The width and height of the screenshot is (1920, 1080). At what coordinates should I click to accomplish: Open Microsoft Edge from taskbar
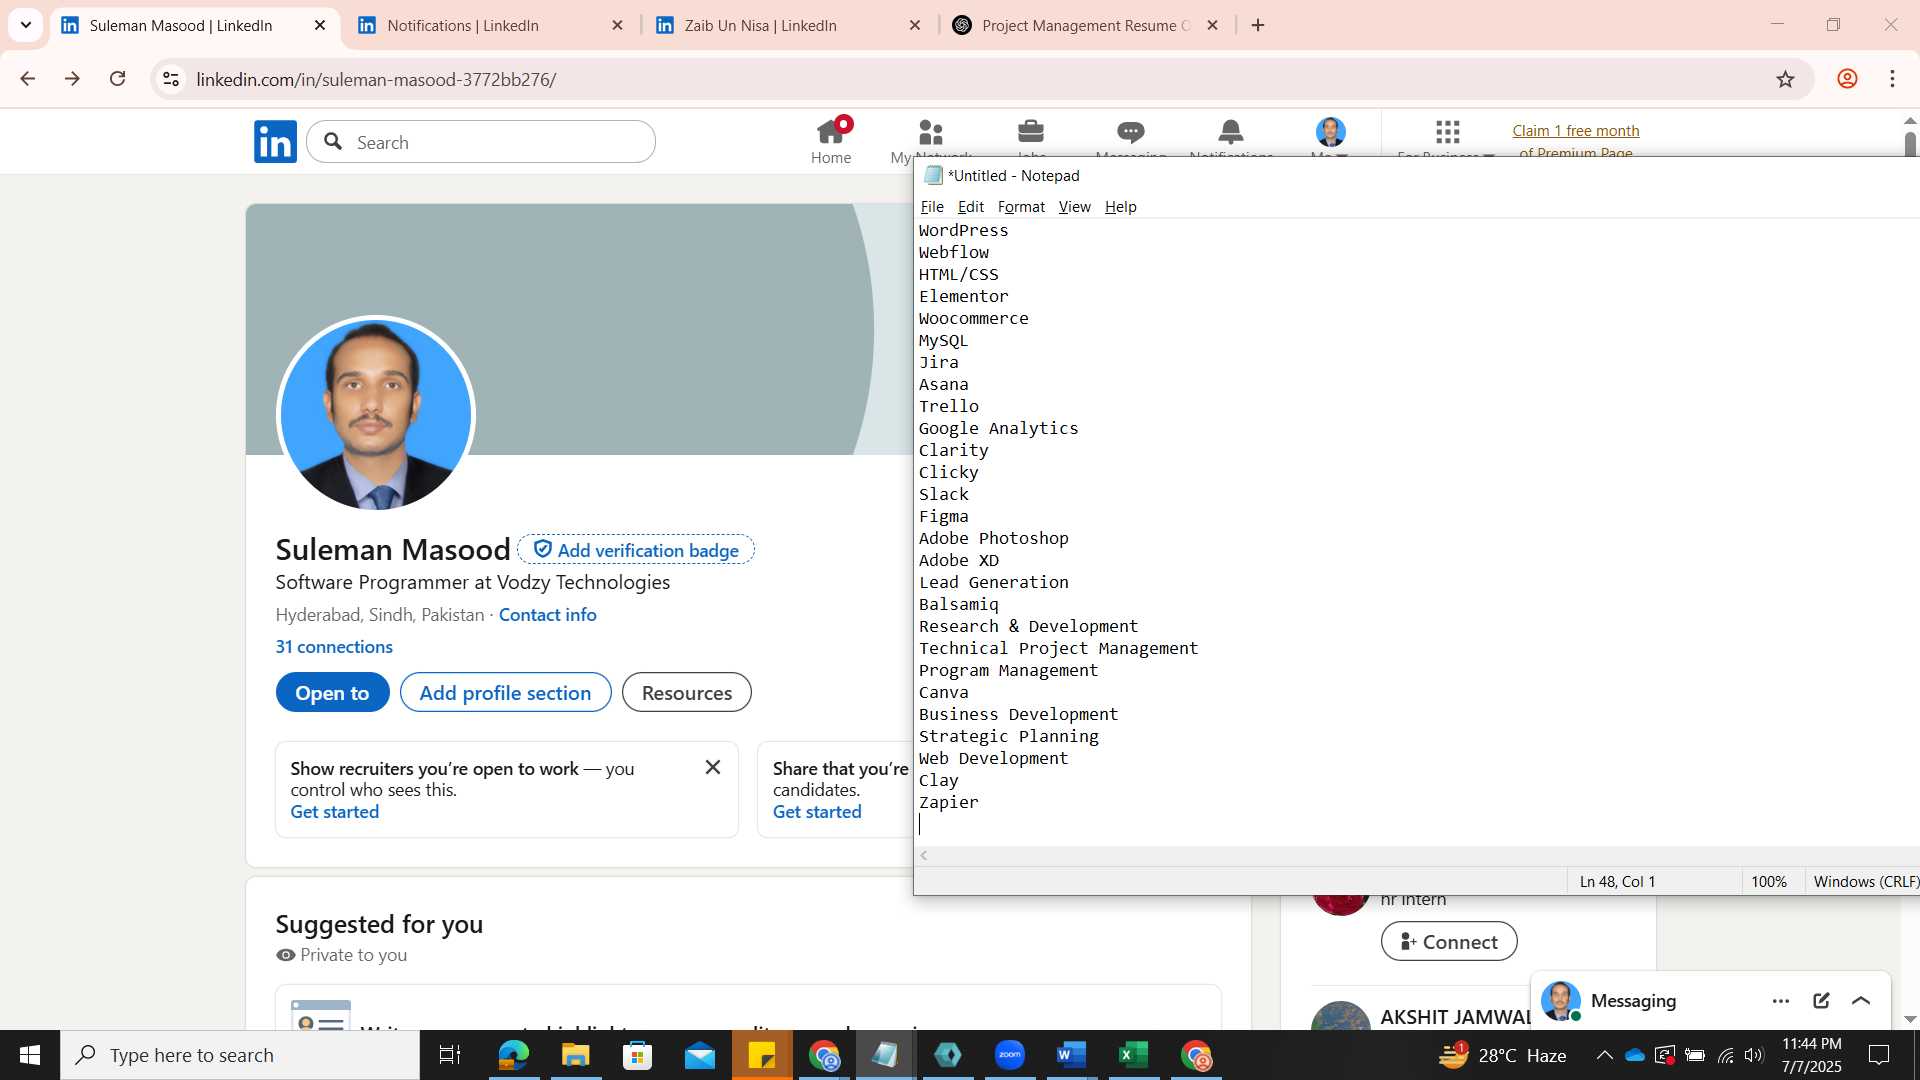[513, 1055]
